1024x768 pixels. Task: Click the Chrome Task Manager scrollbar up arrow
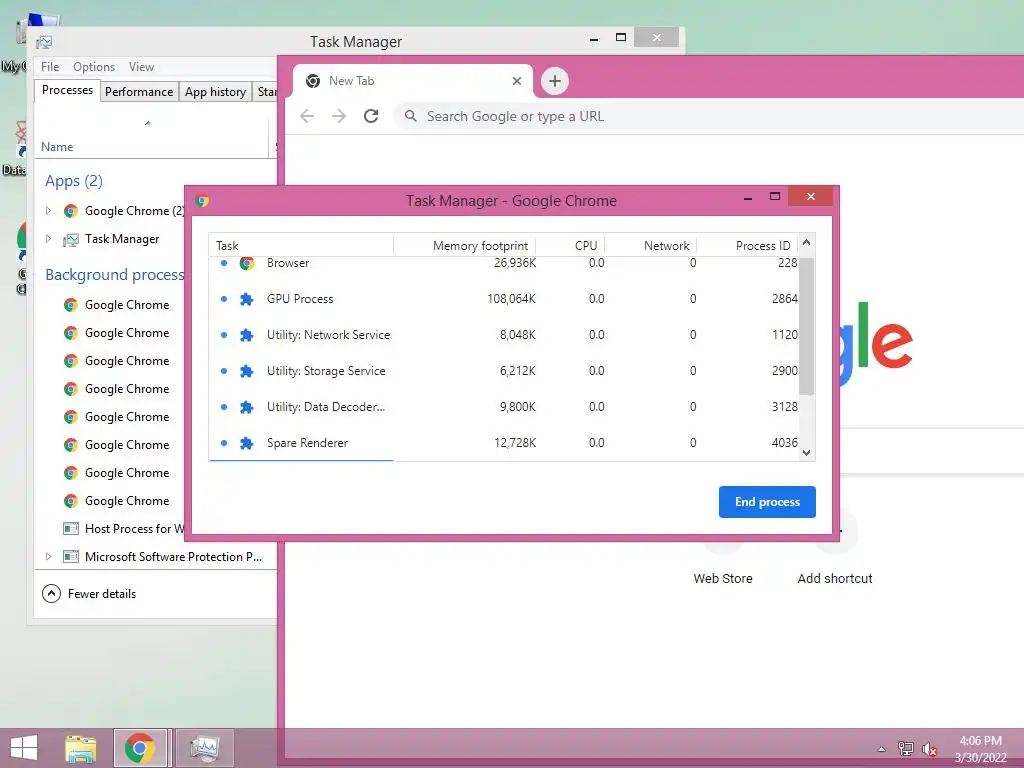click(807, 242)
